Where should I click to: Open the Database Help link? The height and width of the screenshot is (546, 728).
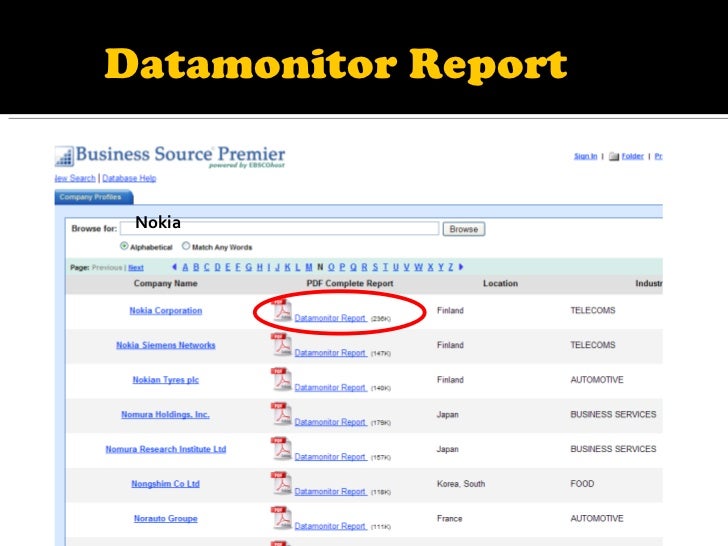(129, 178)
